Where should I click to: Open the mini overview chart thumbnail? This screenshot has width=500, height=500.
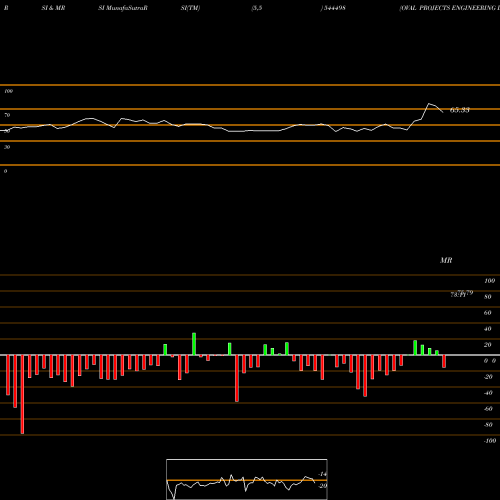click(x=247, y=479)
